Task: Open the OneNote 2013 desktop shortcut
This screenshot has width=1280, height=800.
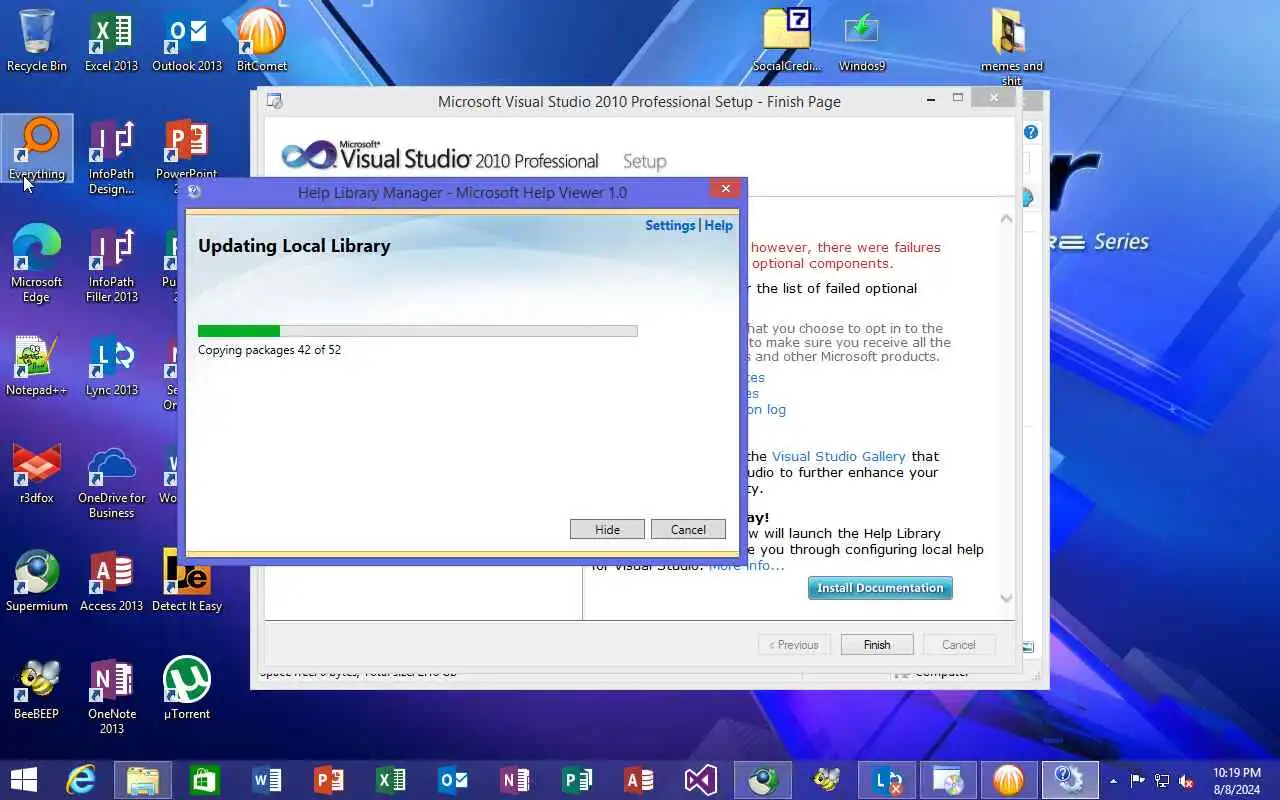Action: pos(111,696)
